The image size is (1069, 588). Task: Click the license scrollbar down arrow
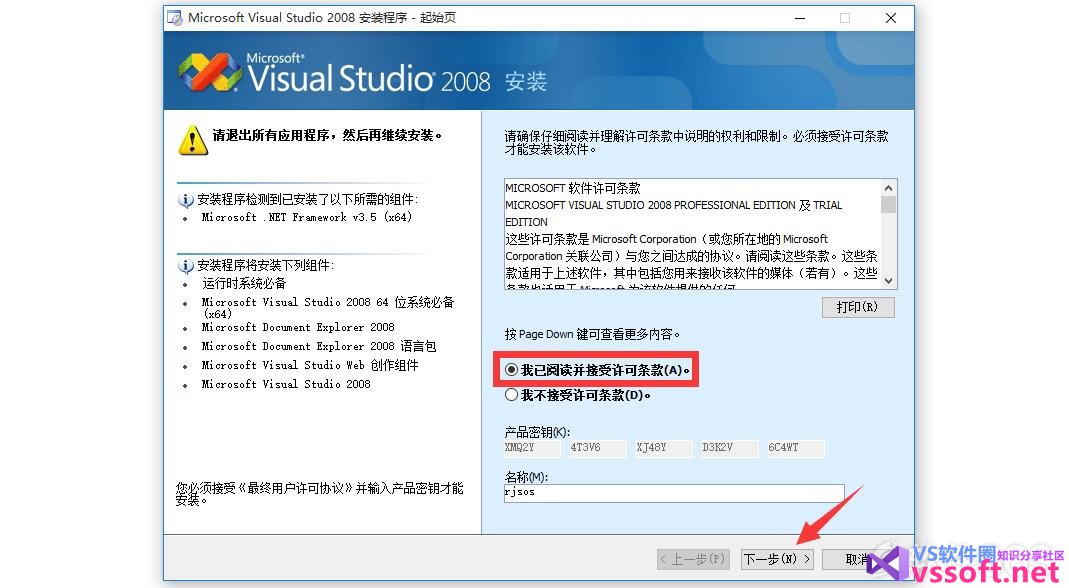[888, 280]
